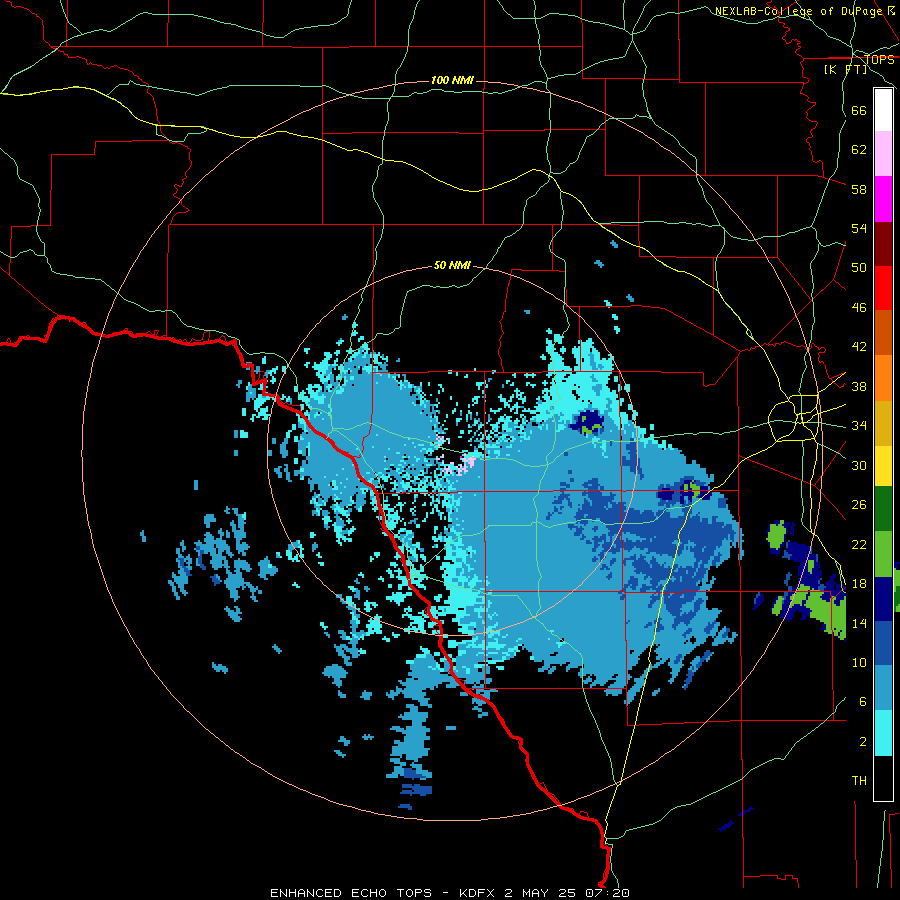900x900 pixels.
Task: Click the TH threshold label on the scale
Action: point(859,781)
